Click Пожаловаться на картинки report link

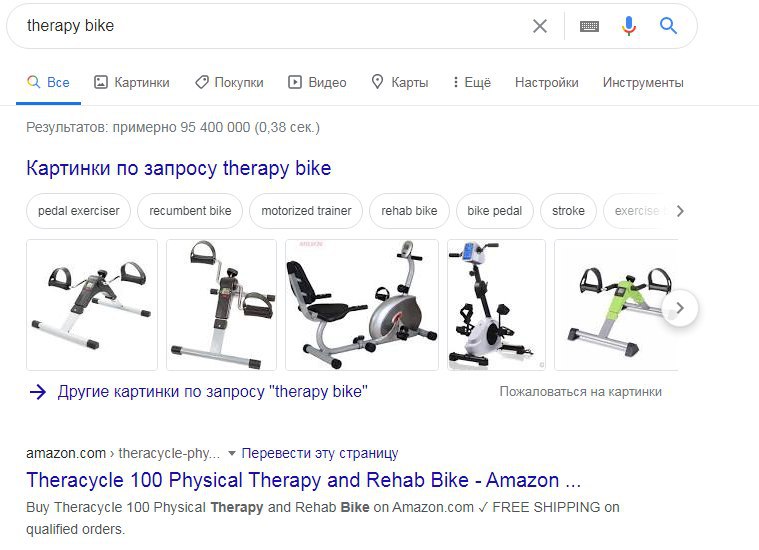coord(580,392)
